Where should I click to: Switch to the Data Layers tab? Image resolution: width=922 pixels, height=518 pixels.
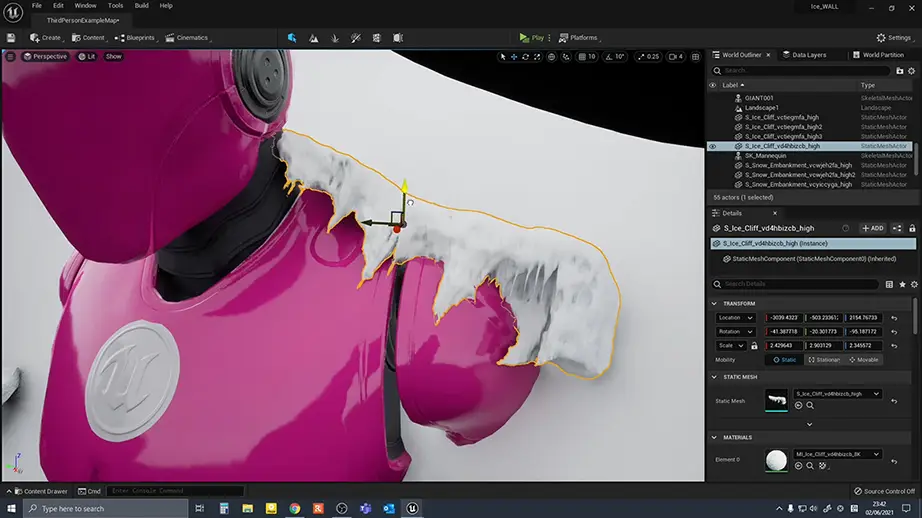coord(806,55)
